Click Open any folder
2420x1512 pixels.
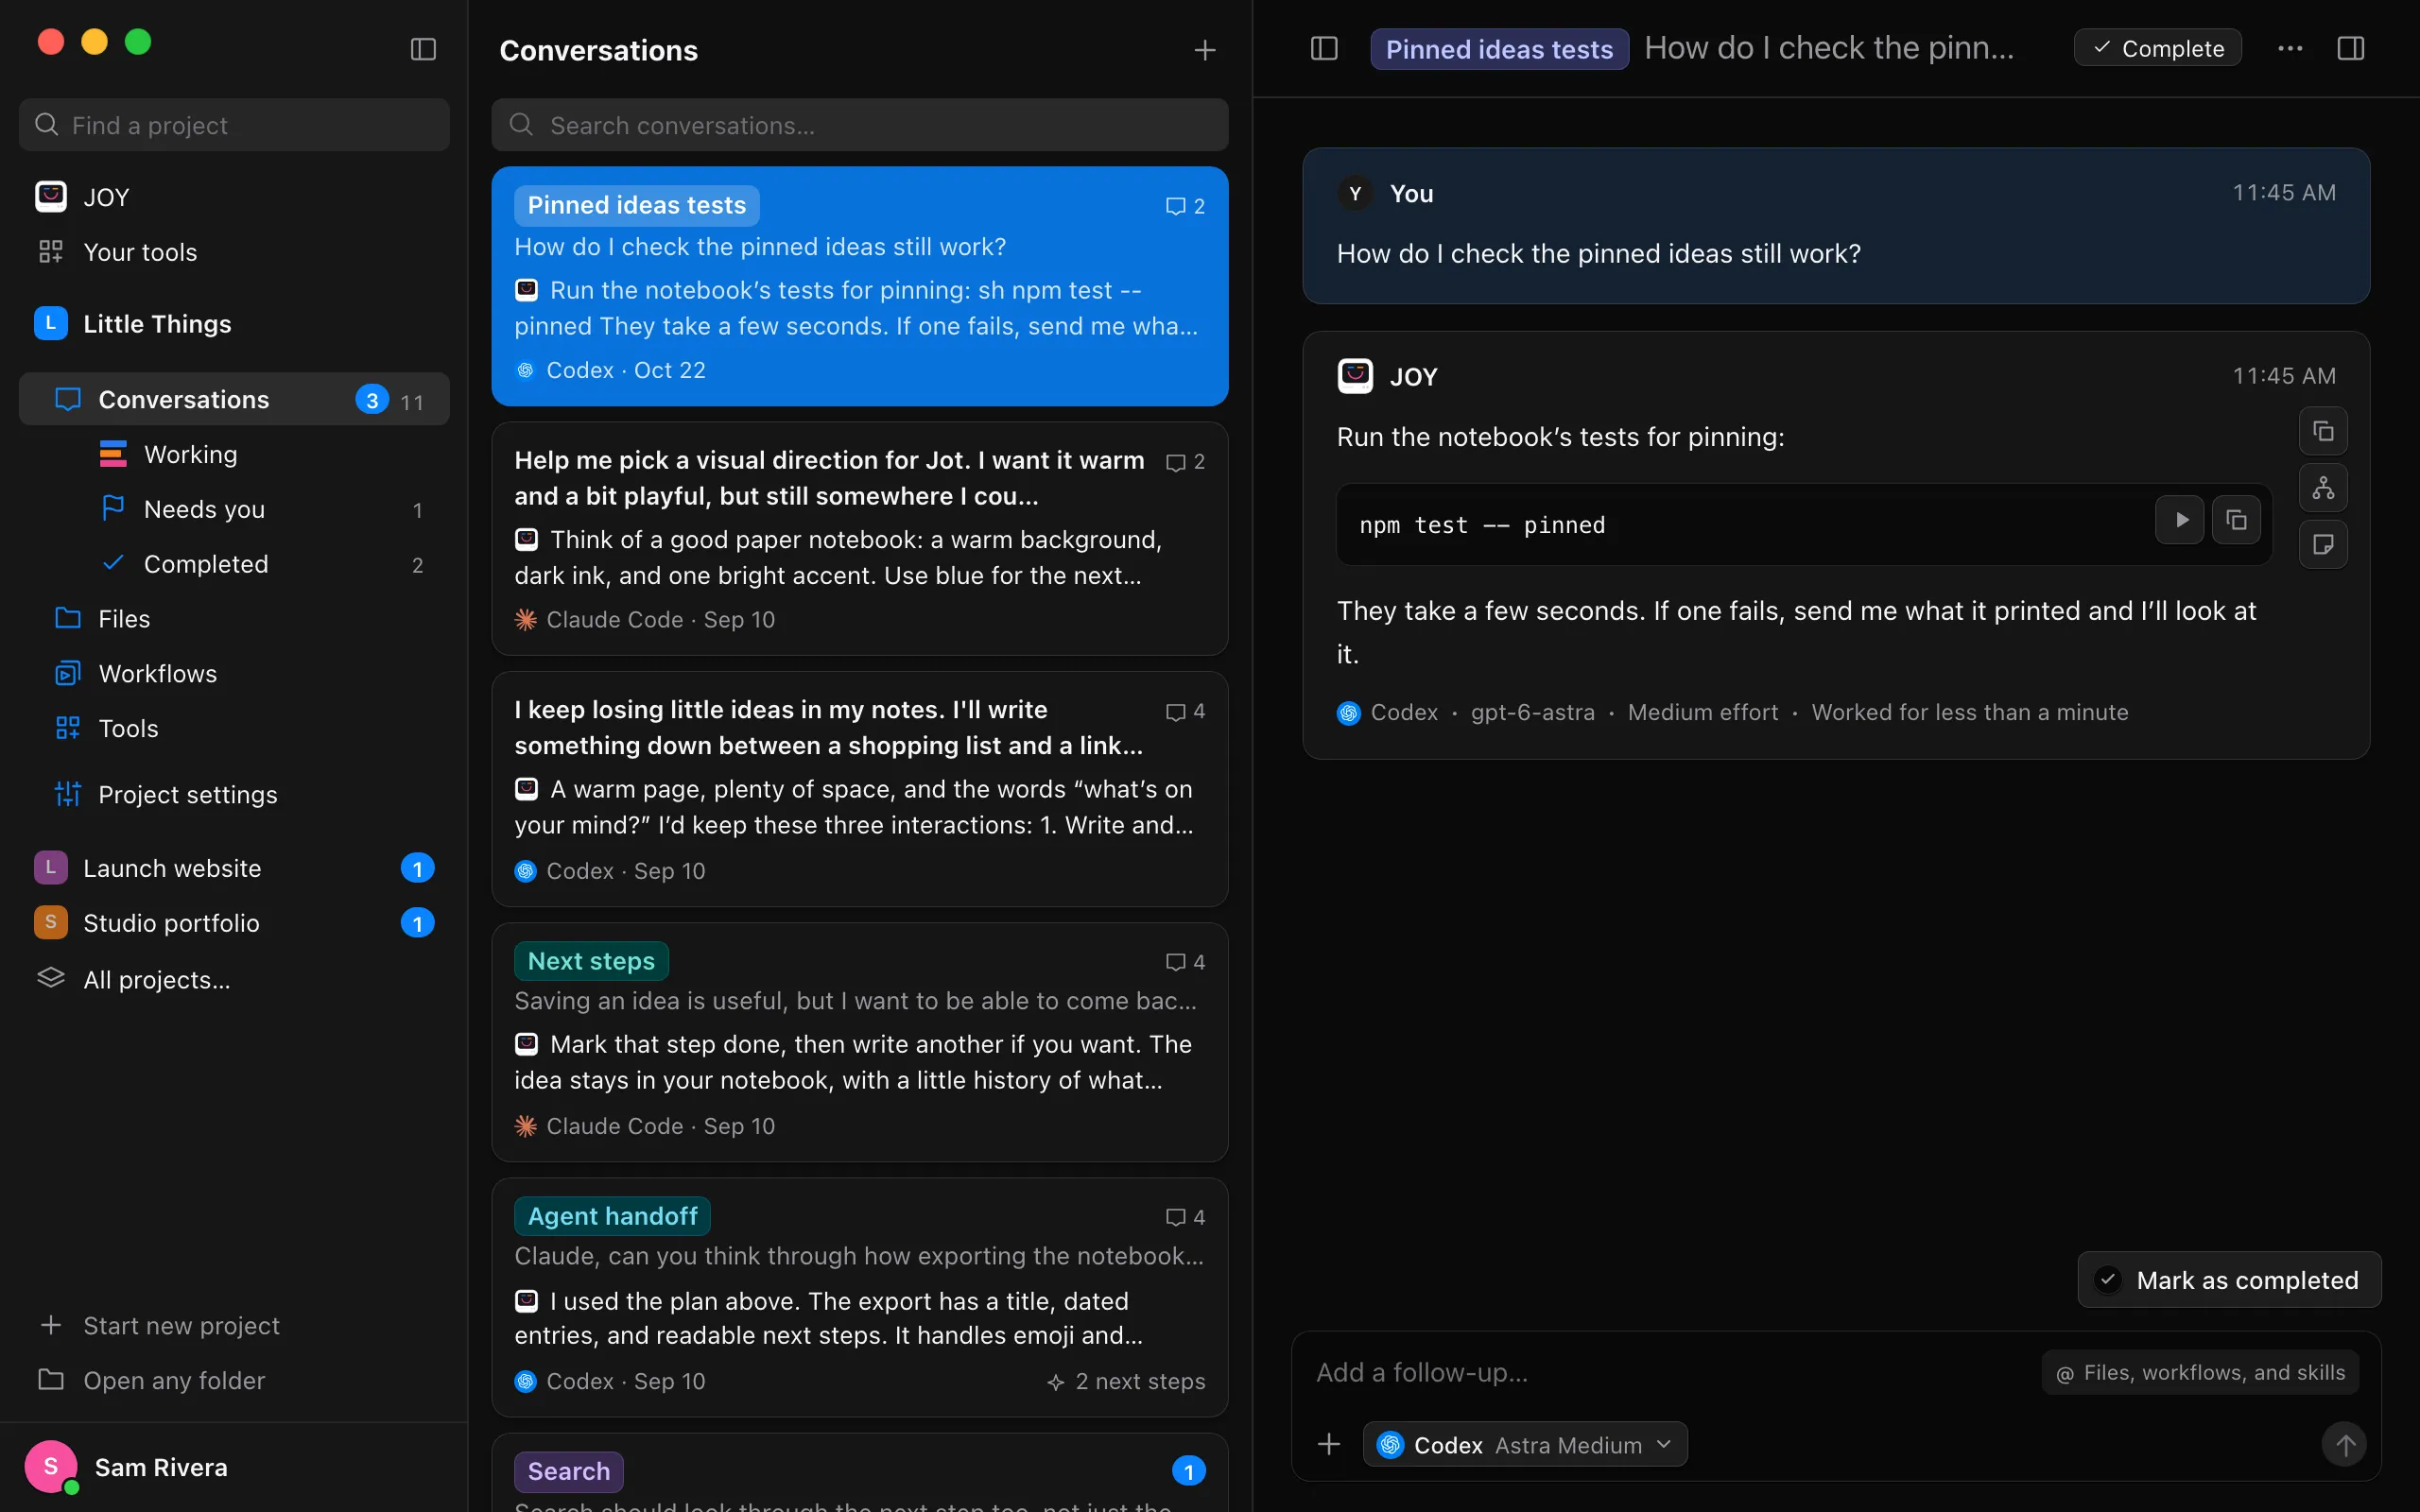tap(234, 1380)
